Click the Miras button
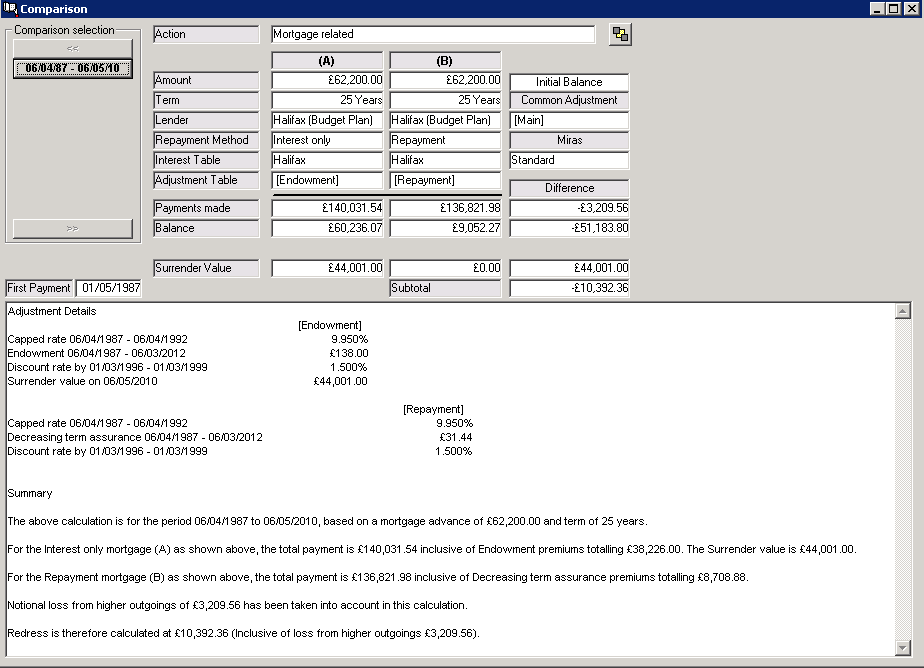Viewport: 924px width, 668px height. point(569,140)
